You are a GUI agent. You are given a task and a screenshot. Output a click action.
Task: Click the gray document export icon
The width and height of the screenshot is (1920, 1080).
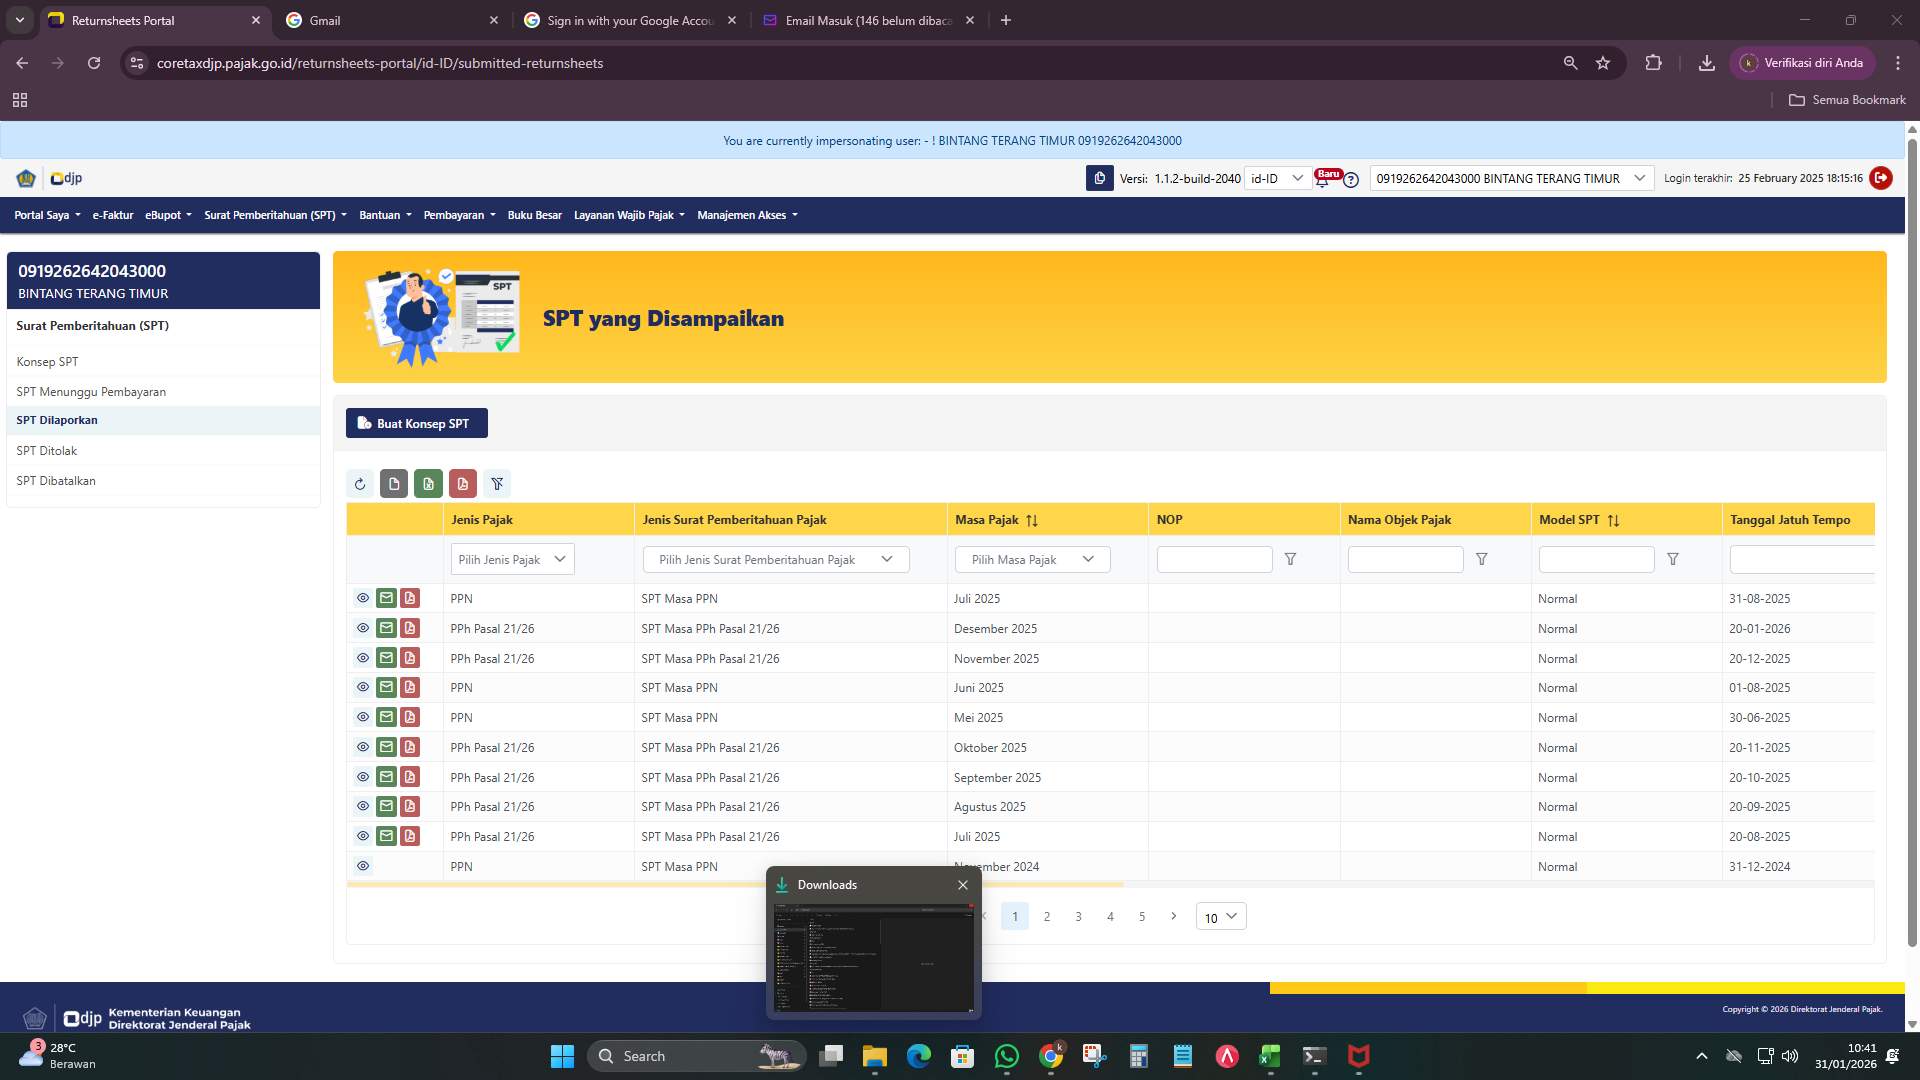pyautogui.click(x=393, y=484)
